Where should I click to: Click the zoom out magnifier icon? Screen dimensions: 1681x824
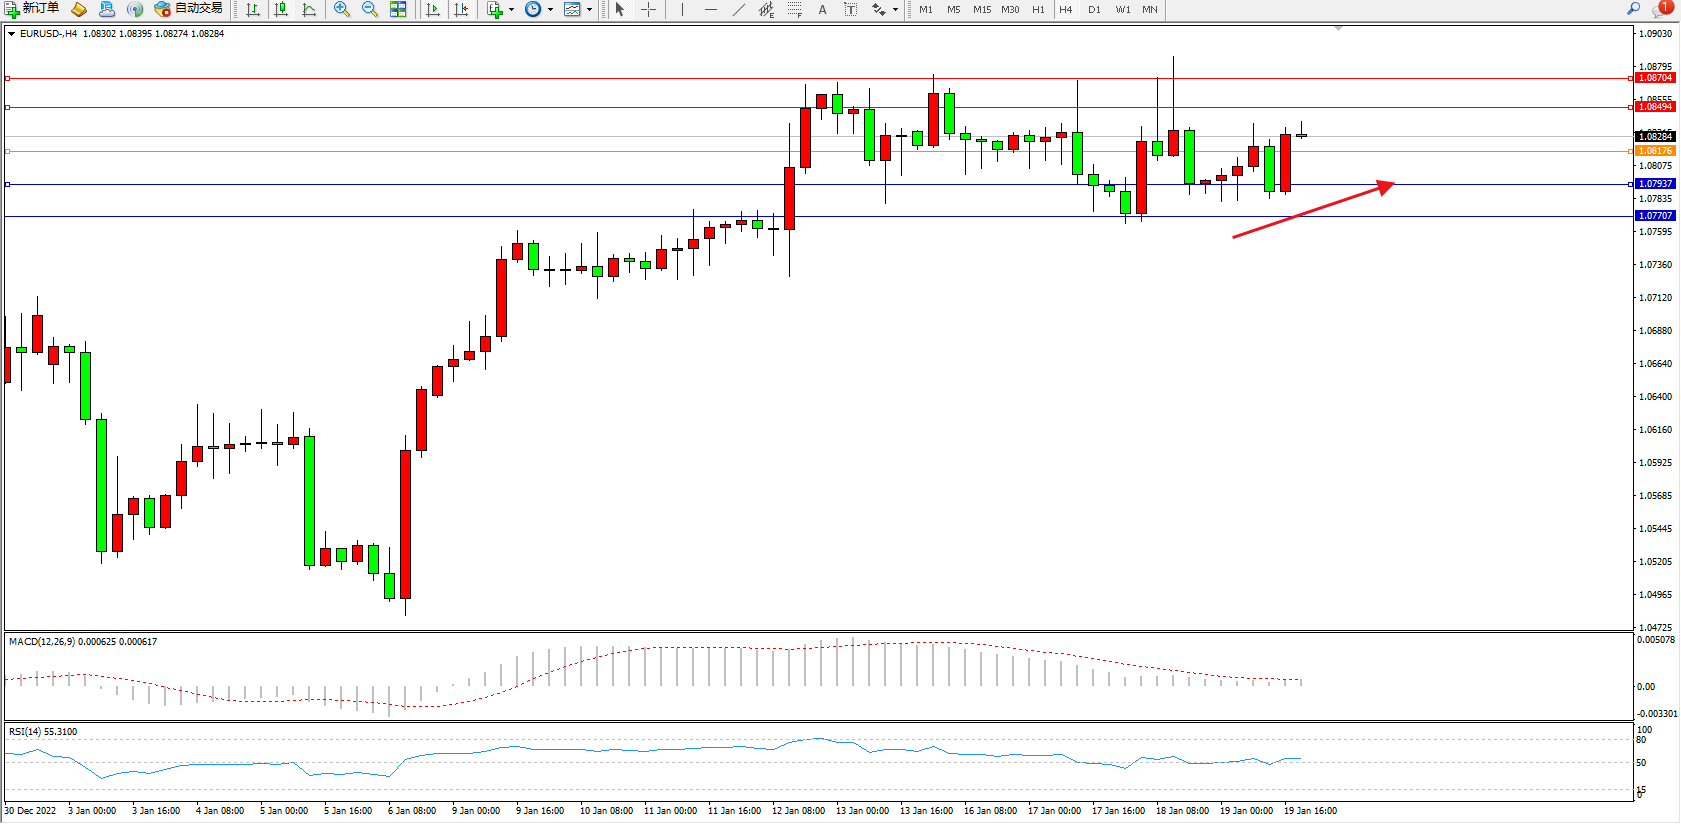coord(369,9)
